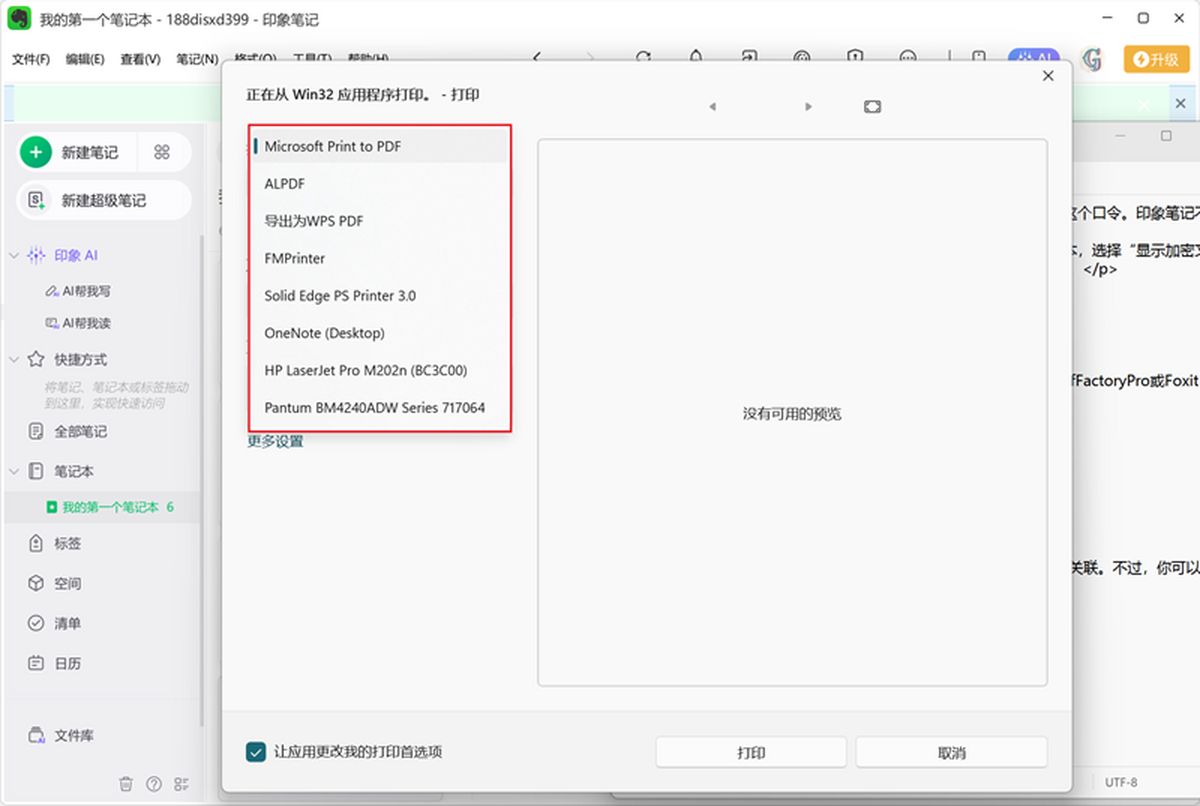This screenshot has width=1200, height=806.
Task: Open the 笔记(N) menu
Action: click(x=197, y=60)
